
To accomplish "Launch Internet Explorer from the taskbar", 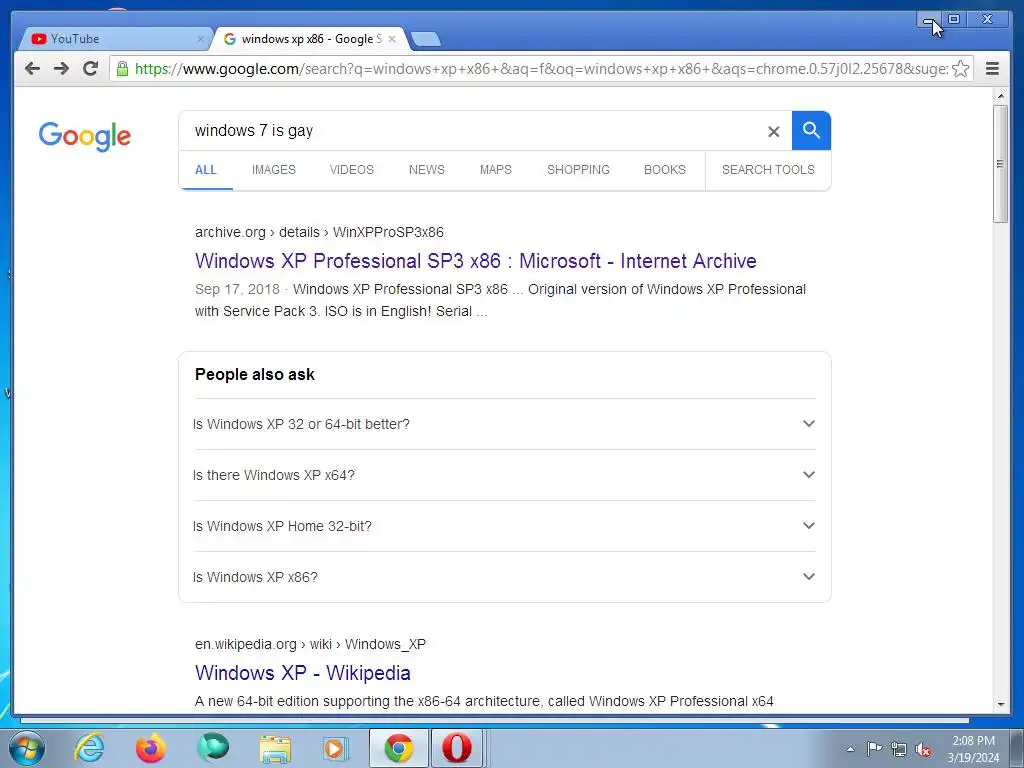I will 89,748.
